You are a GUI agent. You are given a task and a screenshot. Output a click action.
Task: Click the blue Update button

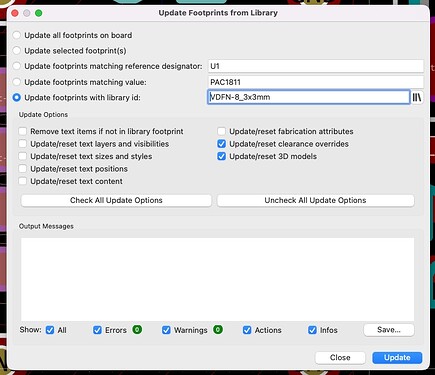(x=397, y=358)
